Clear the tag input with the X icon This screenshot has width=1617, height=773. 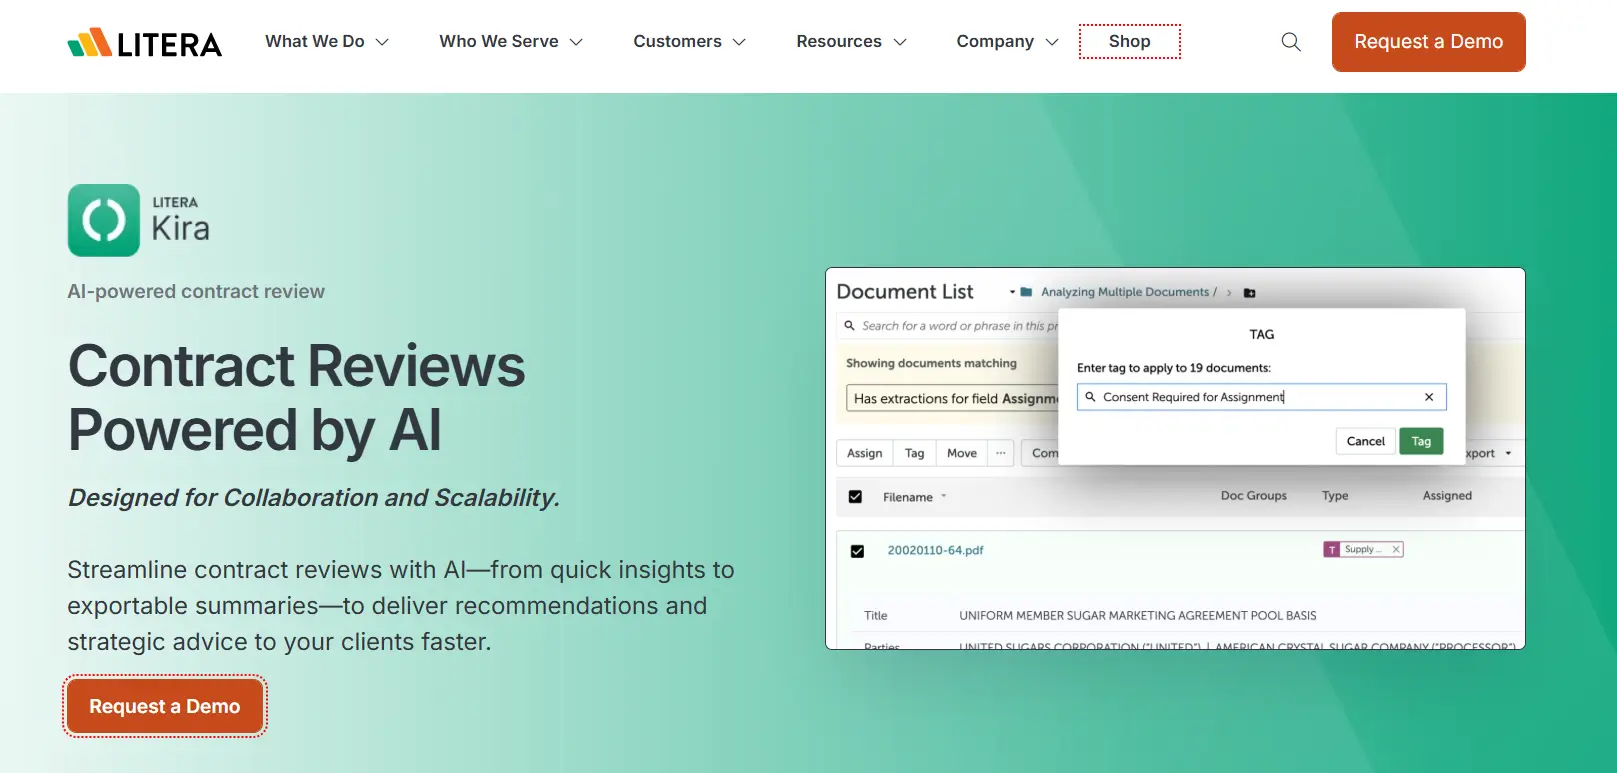1429,397
